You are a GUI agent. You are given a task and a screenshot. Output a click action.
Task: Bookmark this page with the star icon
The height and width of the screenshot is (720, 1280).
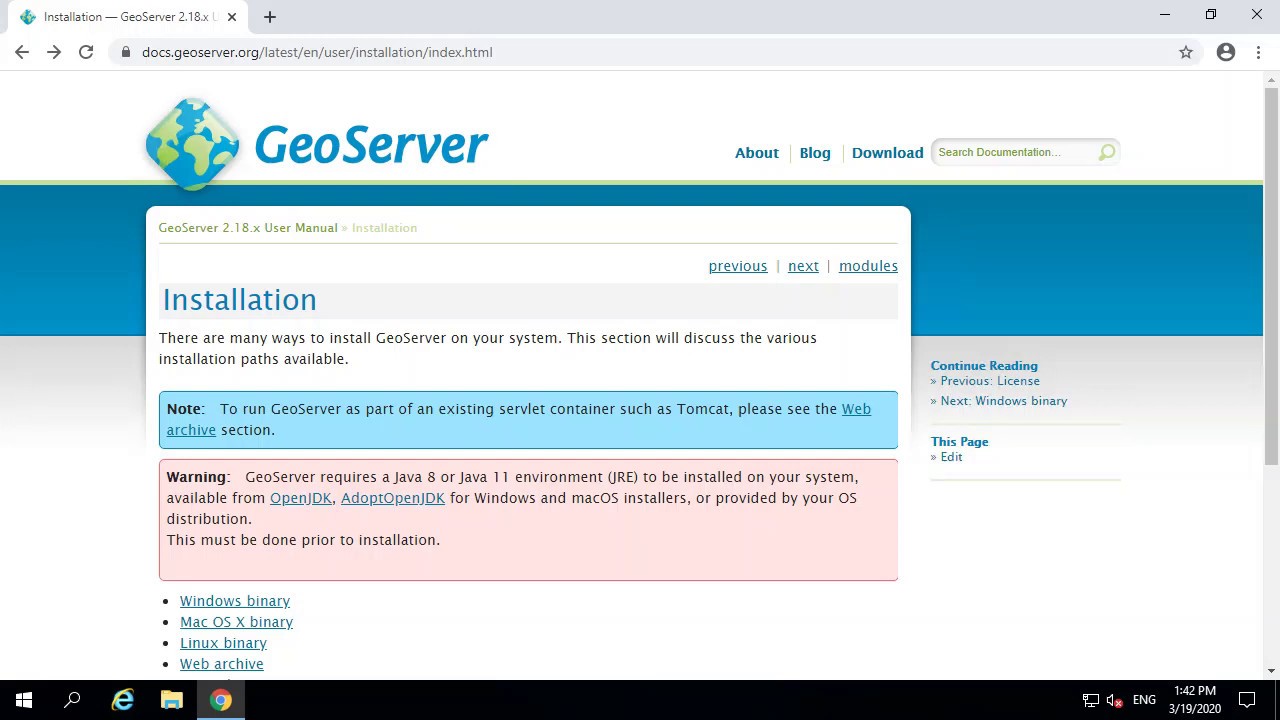pos(1186,52)
